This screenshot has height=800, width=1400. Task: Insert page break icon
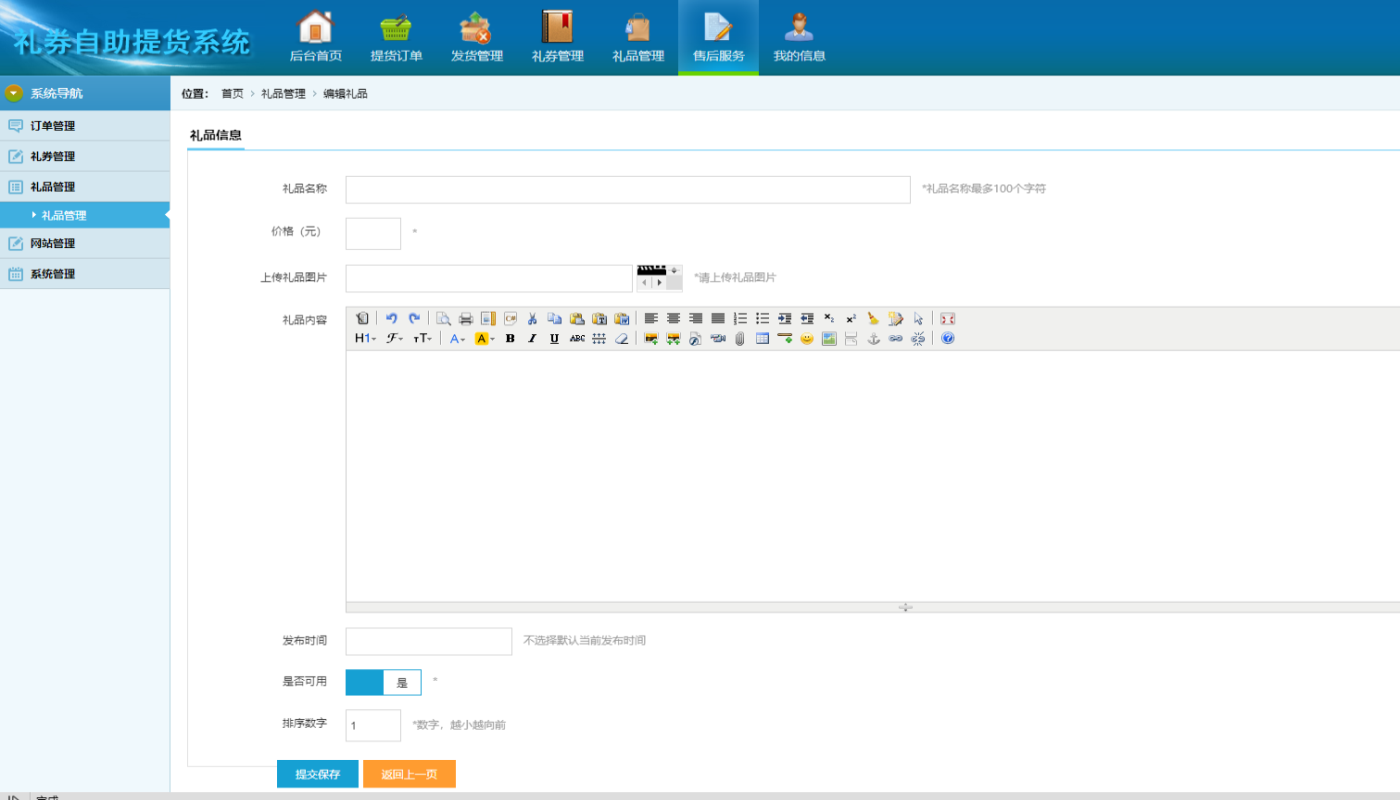click(851, 339)
